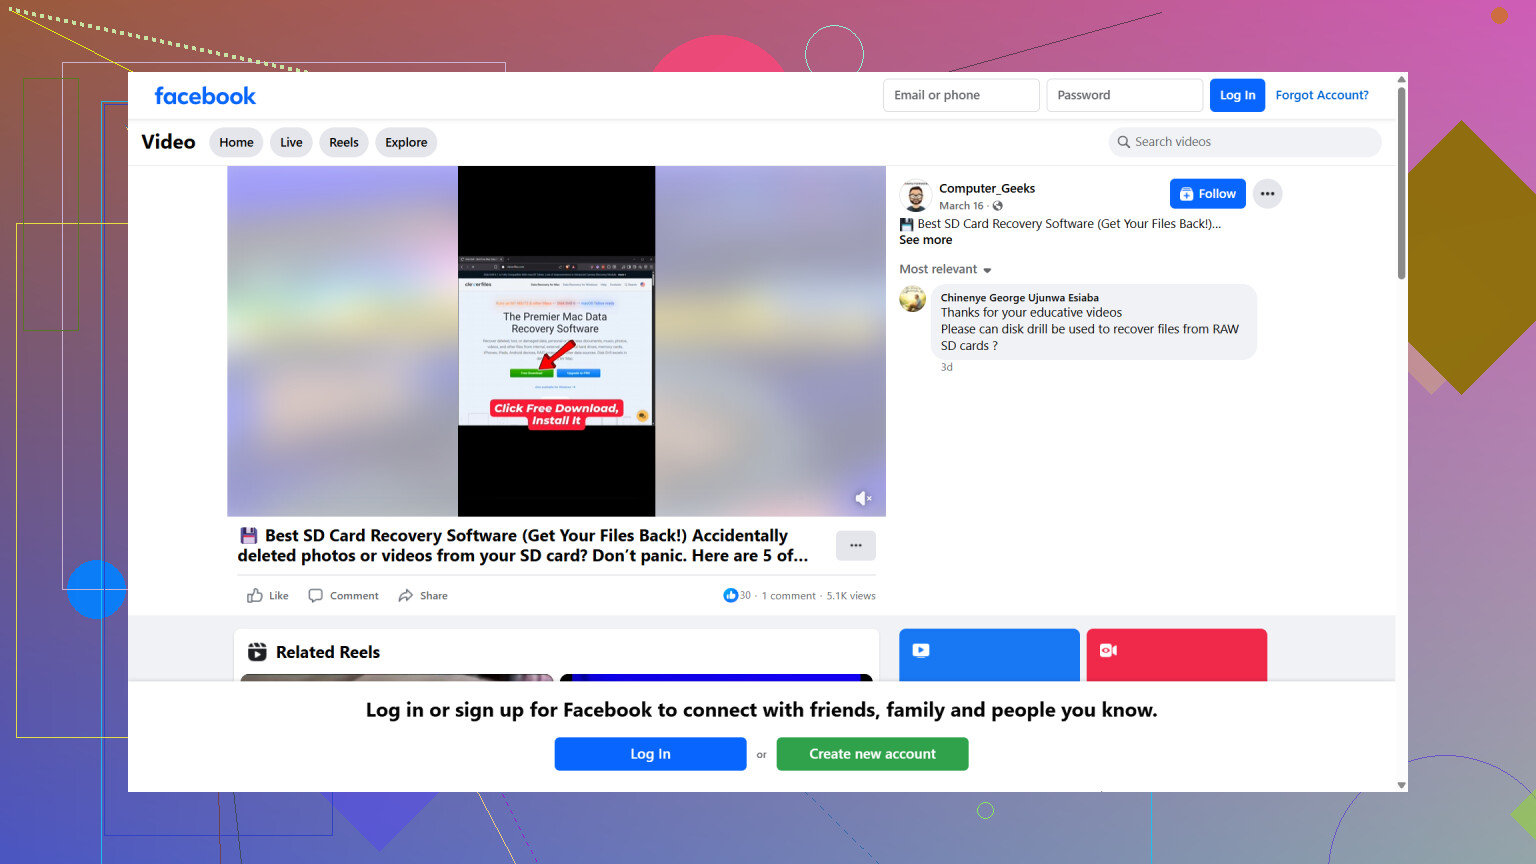Click the blue thumbs-up reaction count icon
The image size is (1536, 864).
730,595
